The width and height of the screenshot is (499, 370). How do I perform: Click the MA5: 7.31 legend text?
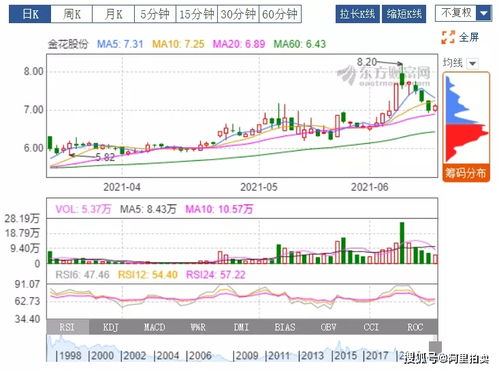pos(120,44)
